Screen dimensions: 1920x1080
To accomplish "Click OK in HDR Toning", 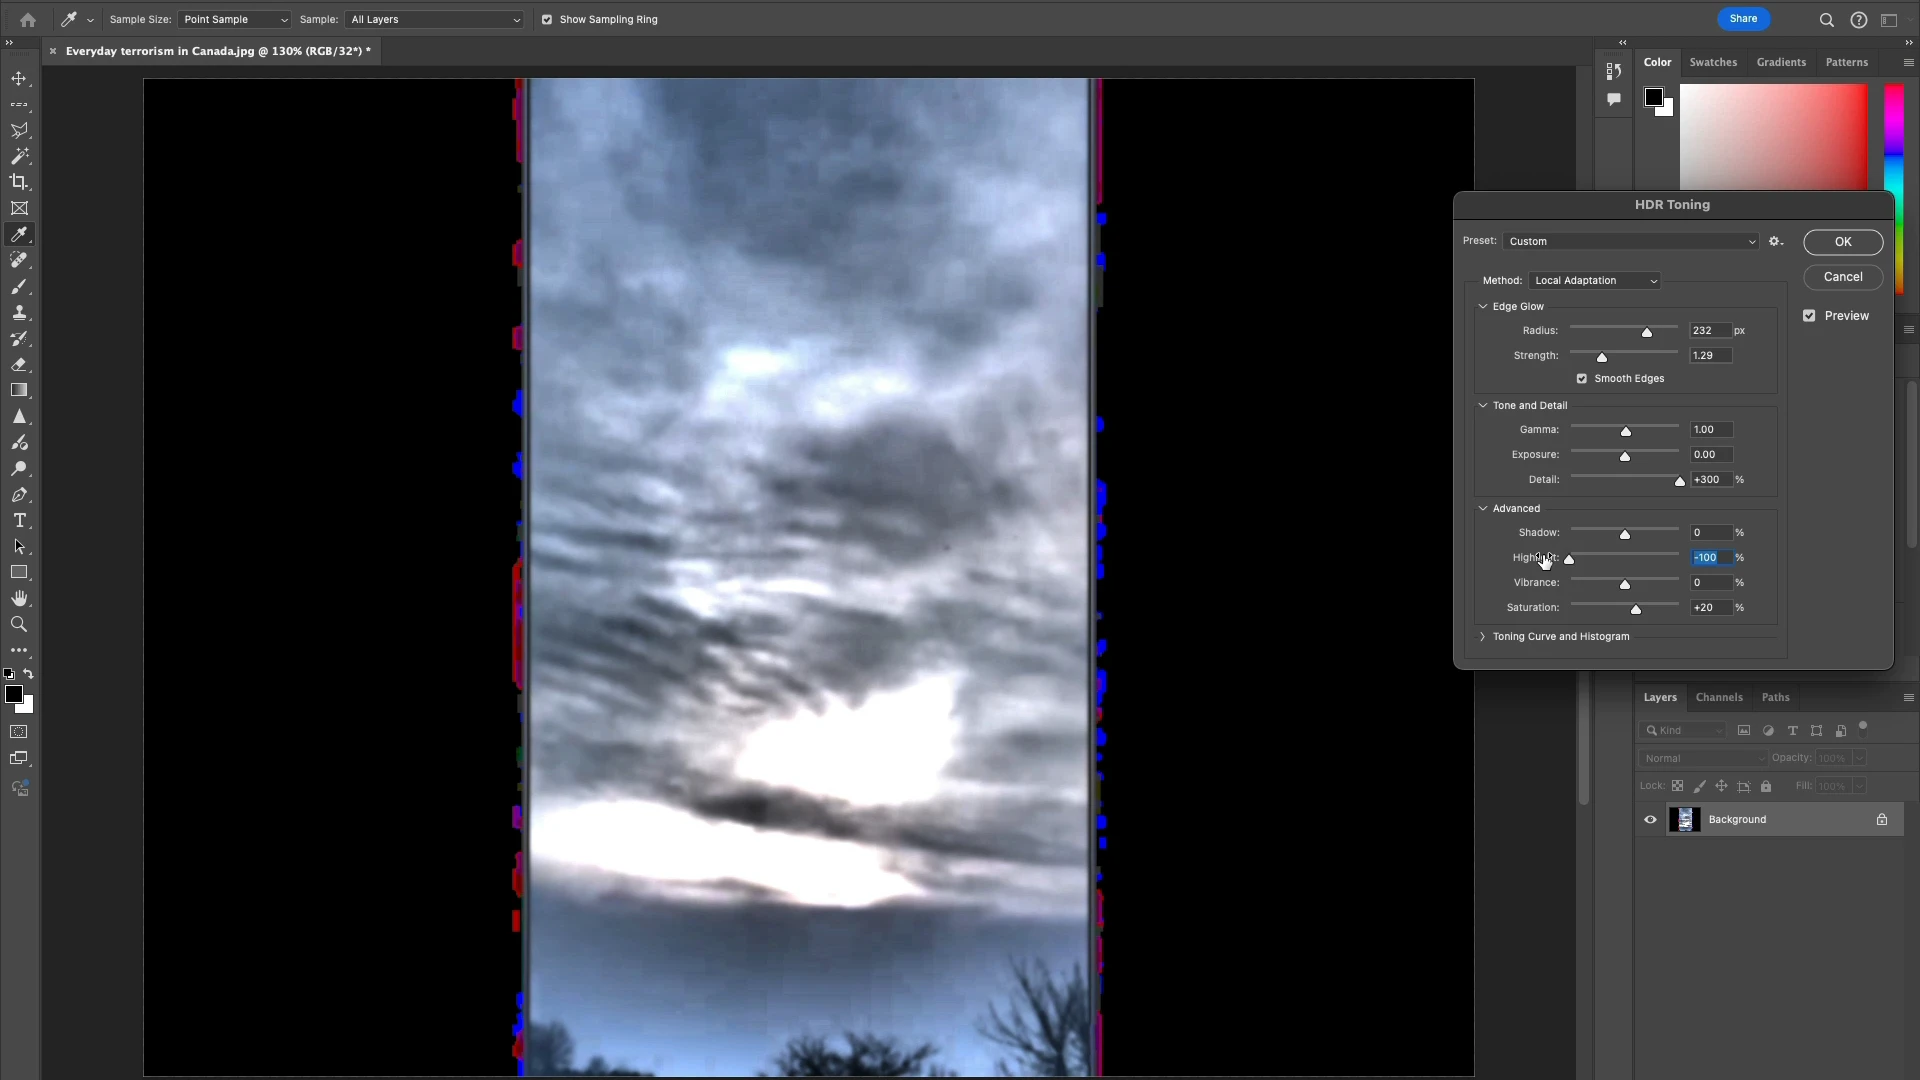I will pyautogui.click(x=1843, y=242).
